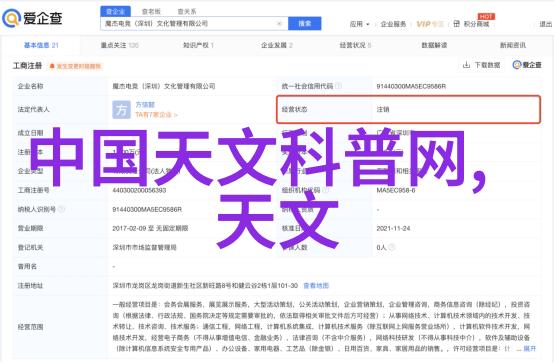
Task: Click 登记机关 value 深圳市市场监督管理局
Action: pos(144,247)
